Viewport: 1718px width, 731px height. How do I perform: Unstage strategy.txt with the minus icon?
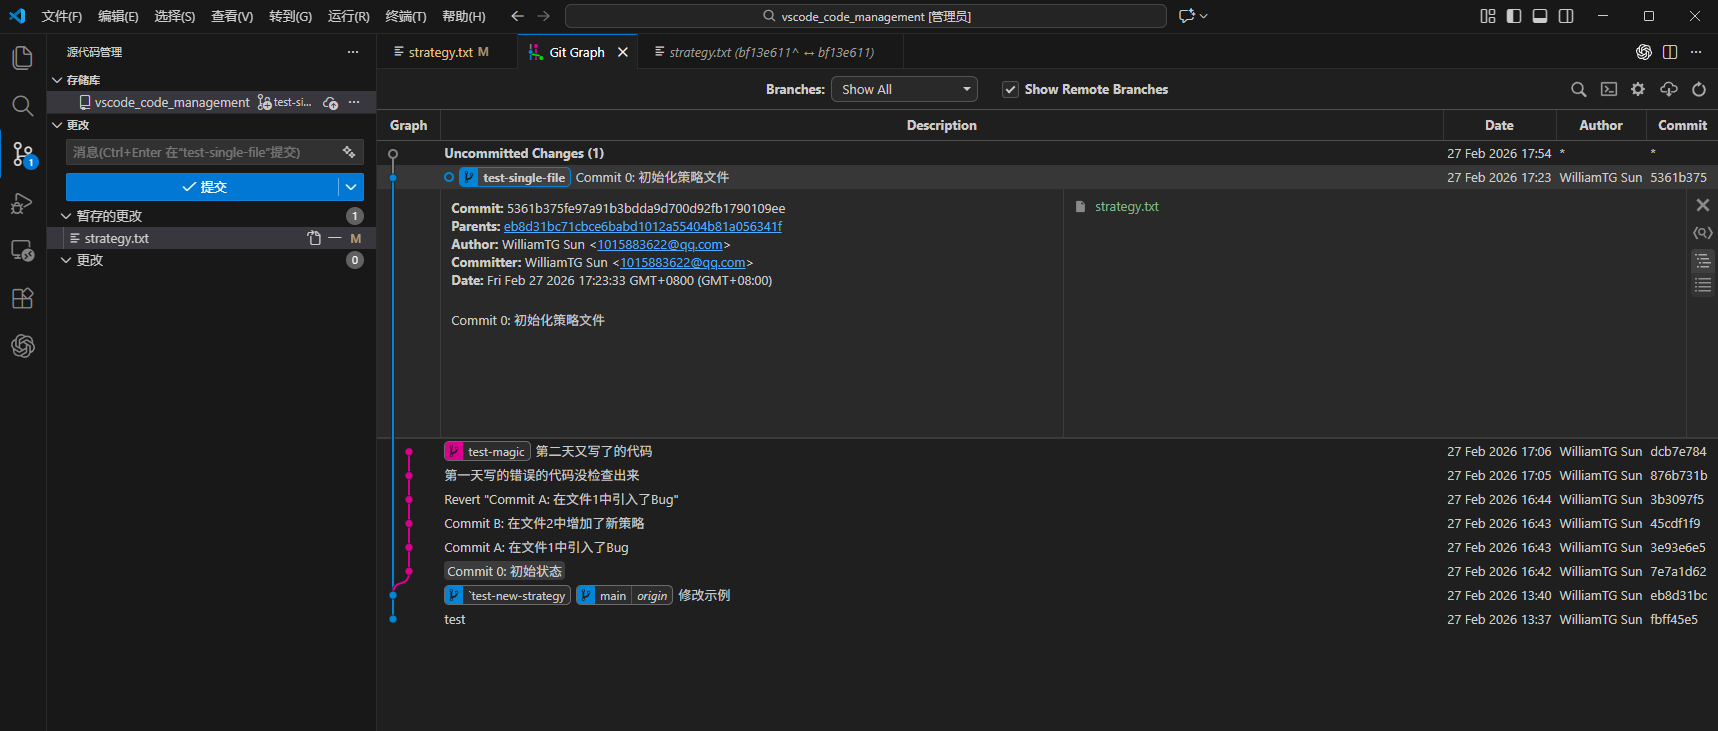click(335, 238)
